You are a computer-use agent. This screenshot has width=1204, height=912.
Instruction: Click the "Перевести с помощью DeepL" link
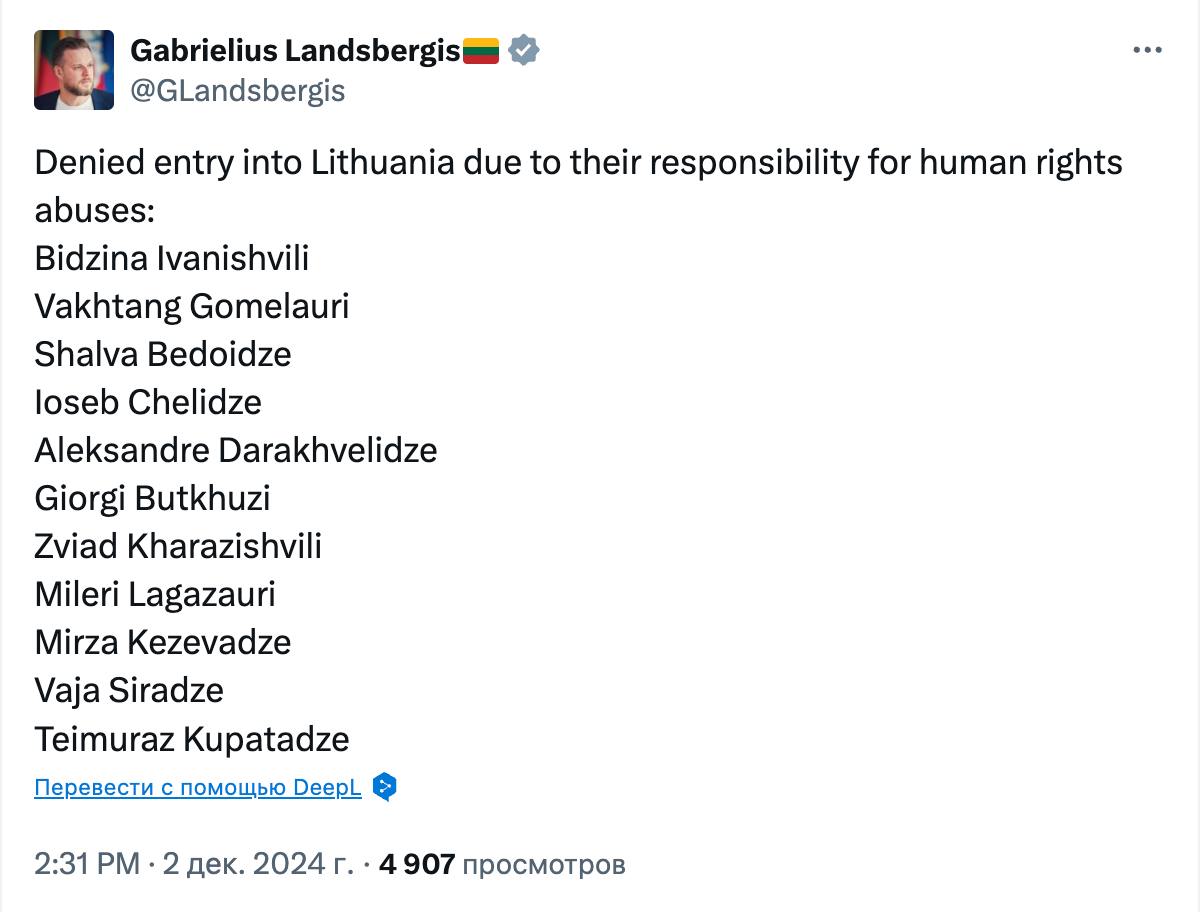click(x=198, y=787)
